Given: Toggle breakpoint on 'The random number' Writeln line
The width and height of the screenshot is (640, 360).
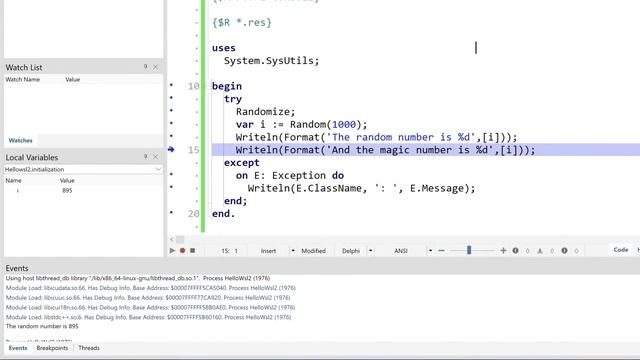Looking at the screenshot, I should point(171,136).
